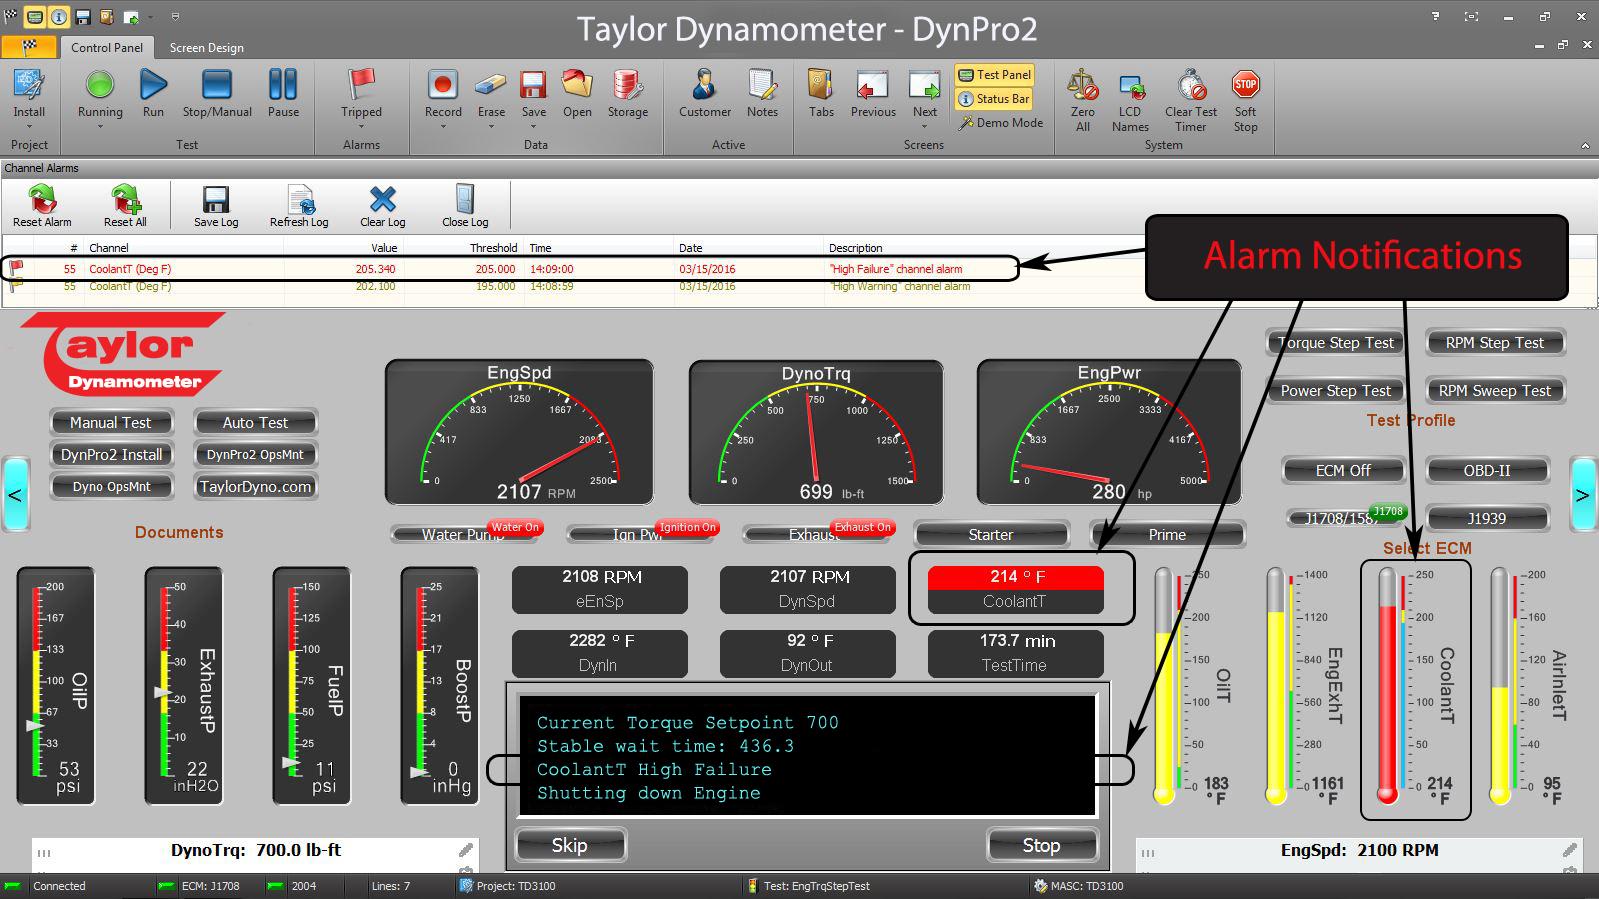Open the quick access toolbar dropdown

[x=174, y=17]
